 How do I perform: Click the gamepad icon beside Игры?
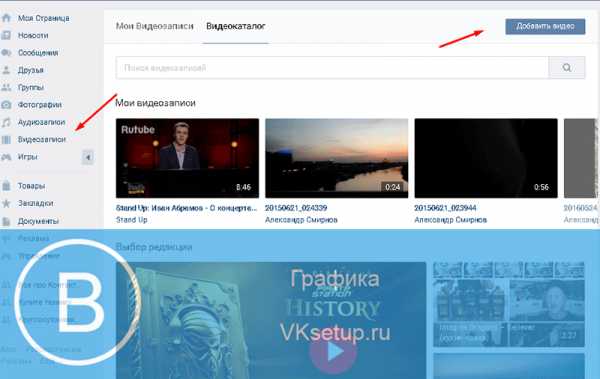(x=6, y=157)
